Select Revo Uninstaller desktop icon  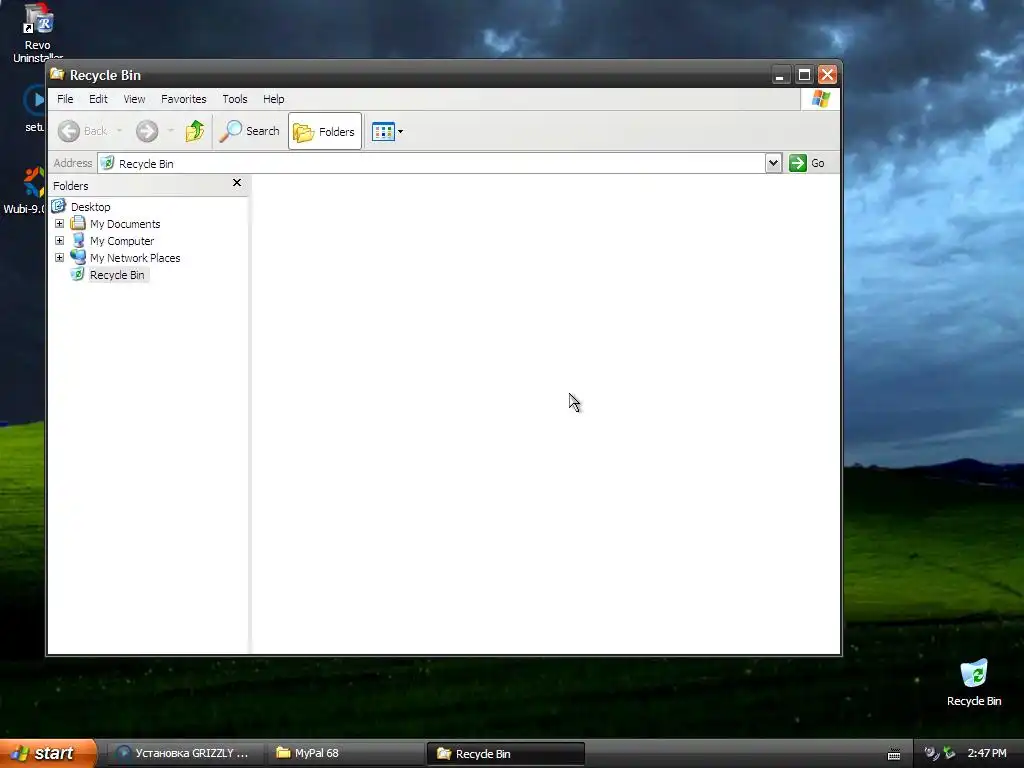[x=37, y=33]
